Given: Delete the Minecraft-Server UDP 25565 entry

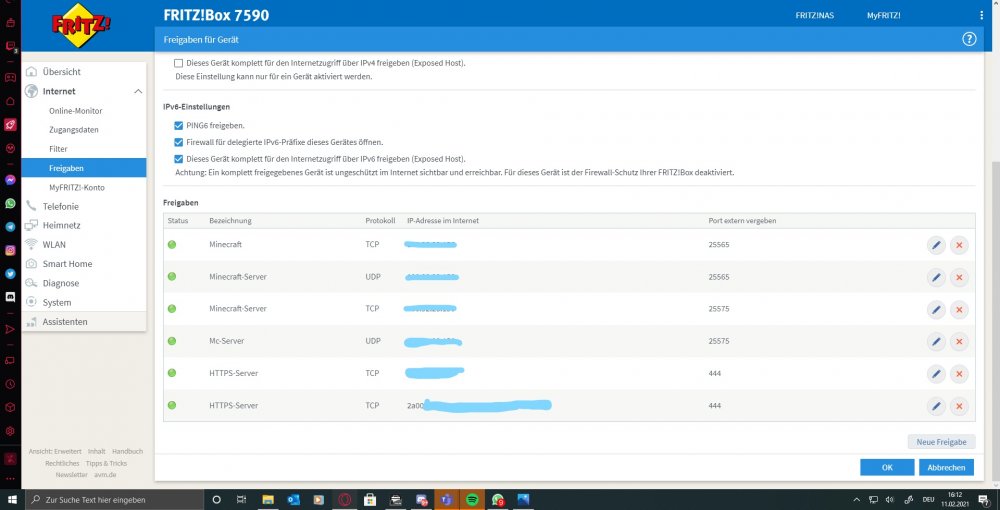Looking at the screenshot, I should tap(959, 277).
